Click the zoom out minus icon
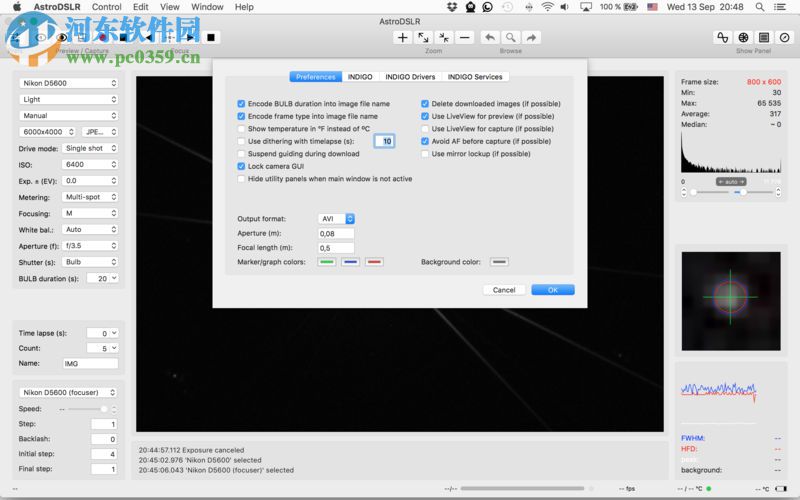This screenshot has height=500, width=800. click(464, 37)
